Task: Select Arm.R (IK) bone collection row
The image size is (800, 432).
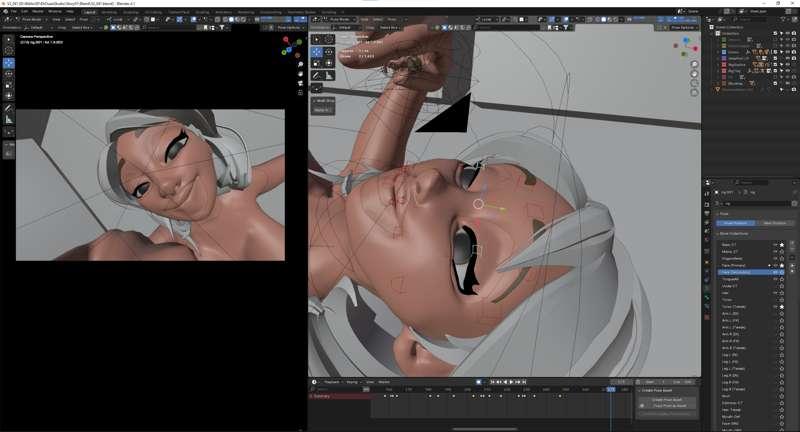Action: point(750,334)
